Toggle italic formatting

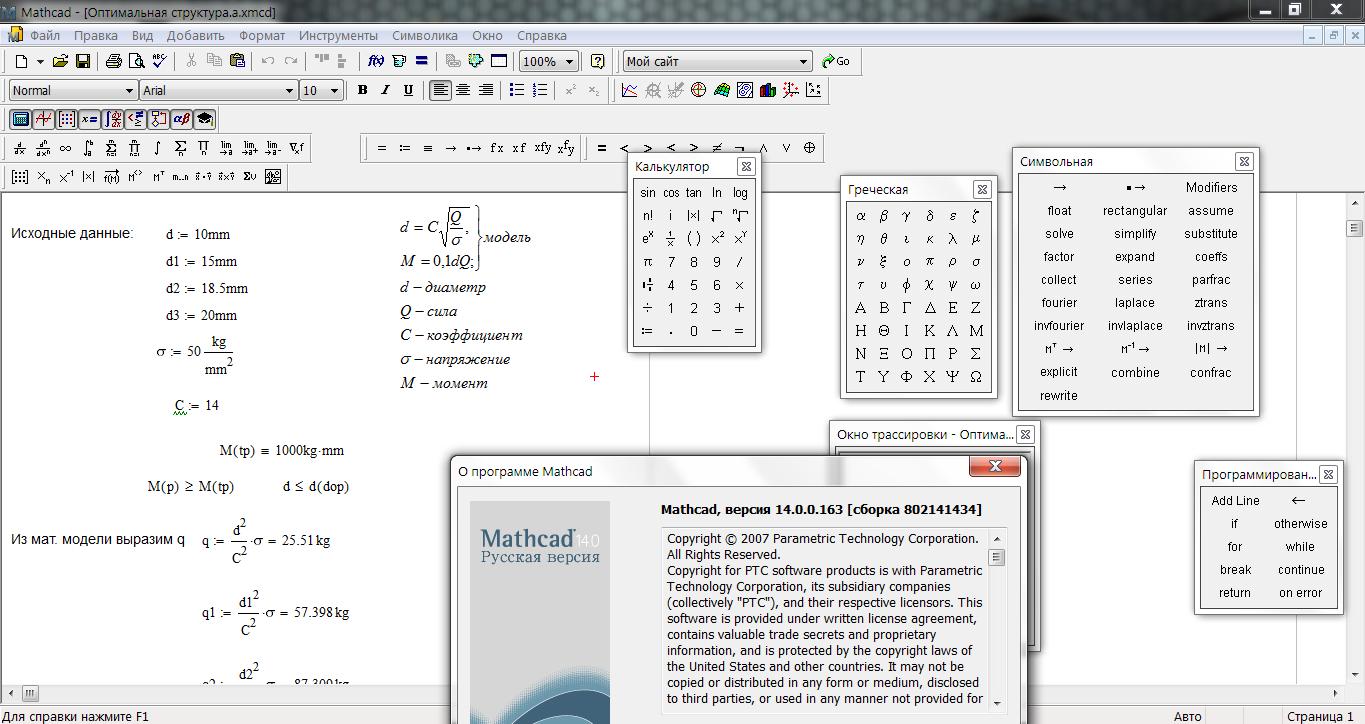point(385,90)
